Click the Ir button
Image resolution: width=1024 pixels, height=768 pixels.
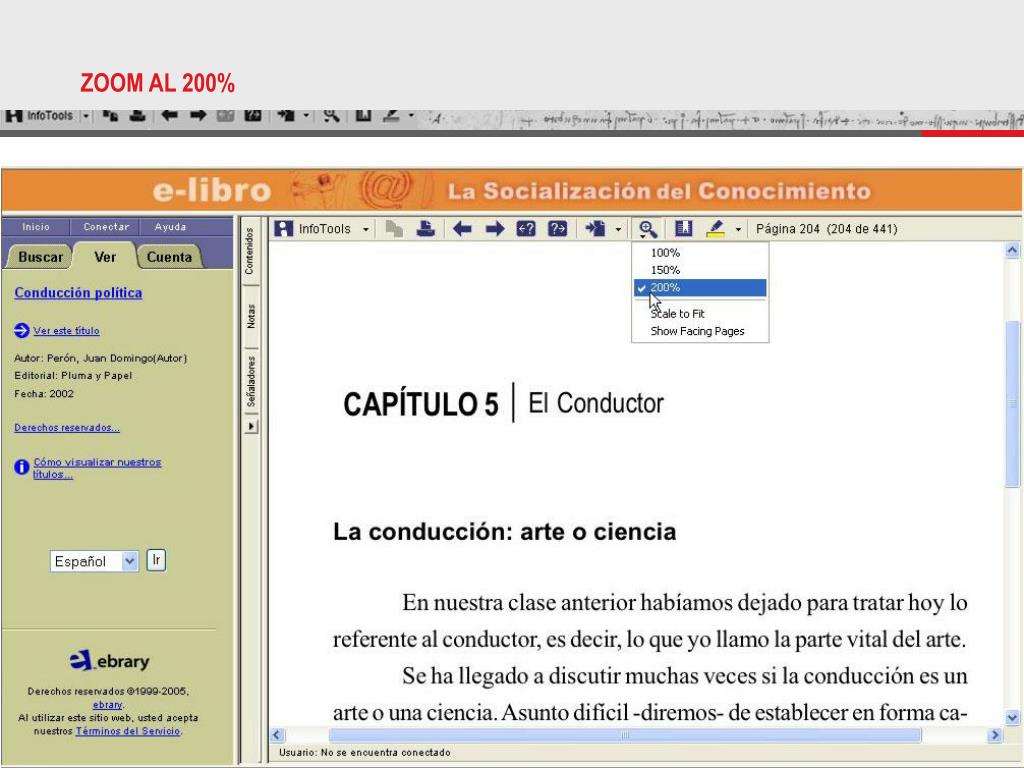[x=155, y=560]
